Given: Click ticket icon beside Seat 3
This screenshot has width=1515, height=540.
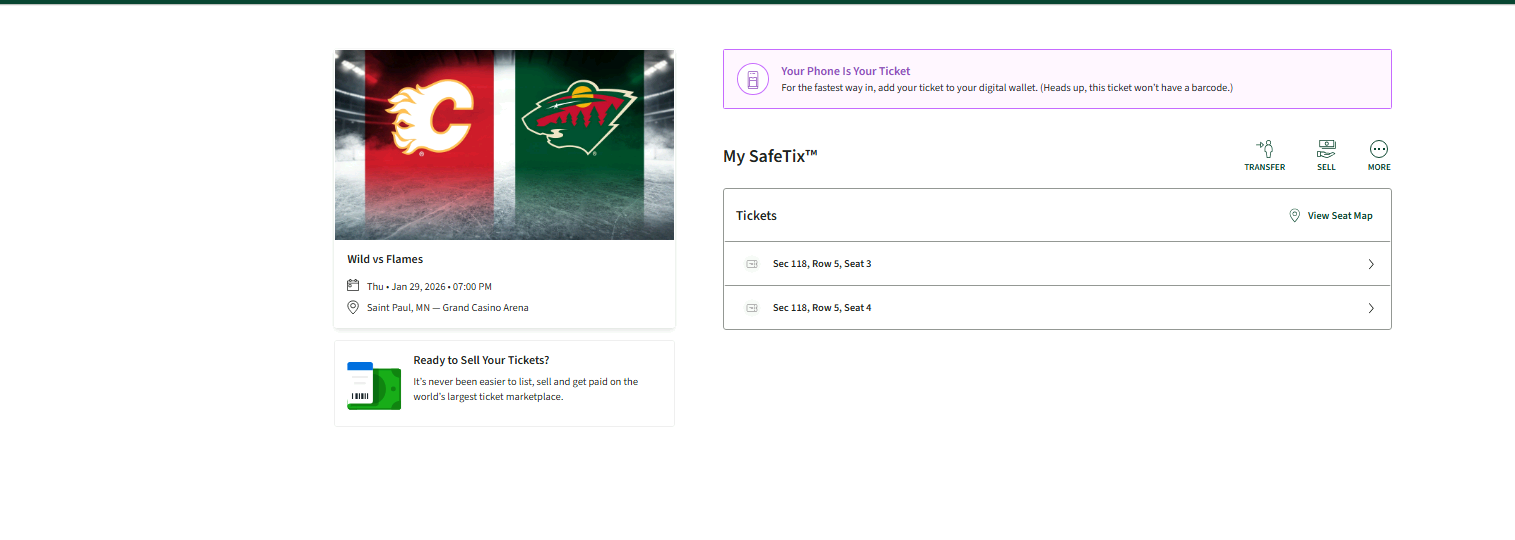Looking at the screenshot, I should pyautogui.click(x=752, y=264).
